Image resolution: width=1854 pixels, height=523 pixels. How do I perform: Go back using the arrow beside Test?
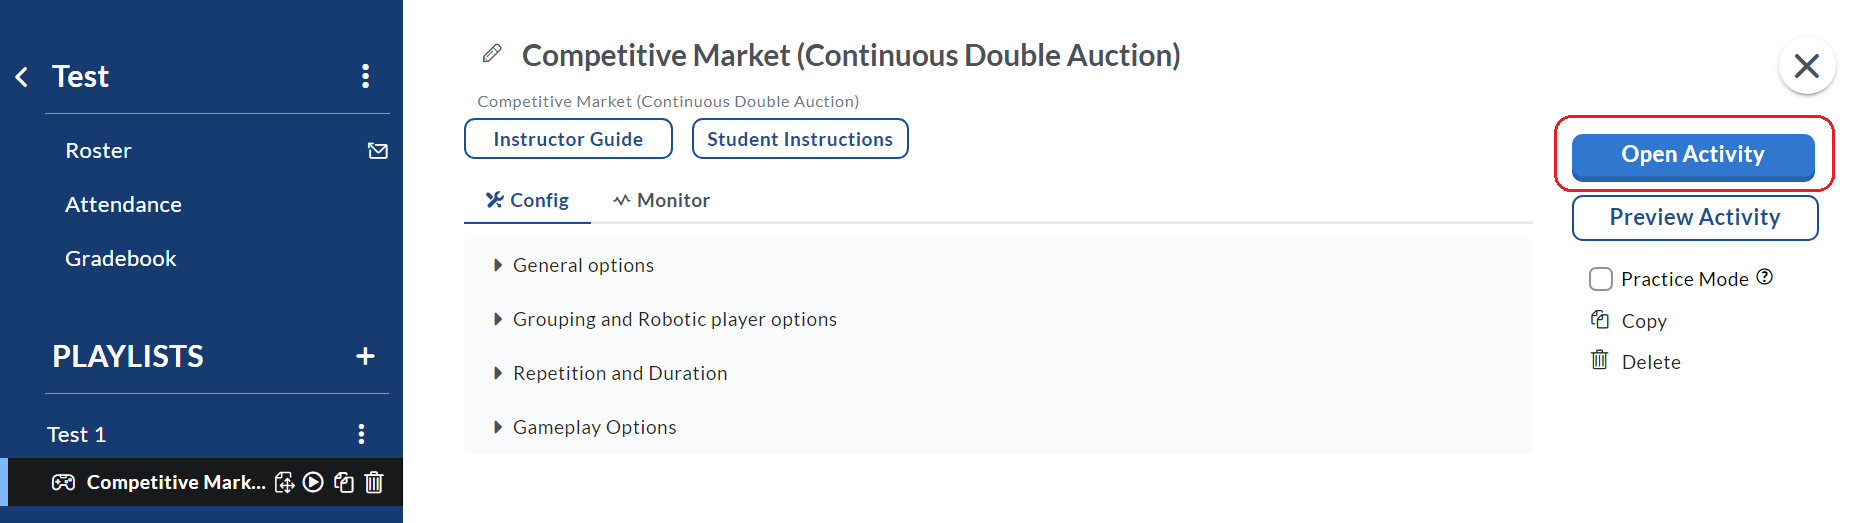click(x=21, y=77)
